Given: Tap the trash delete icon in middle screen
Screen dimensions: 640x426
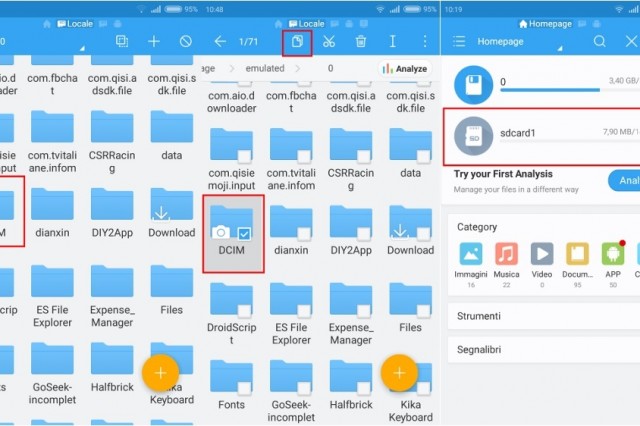Looking at the screenshot, I should point(361,41).
